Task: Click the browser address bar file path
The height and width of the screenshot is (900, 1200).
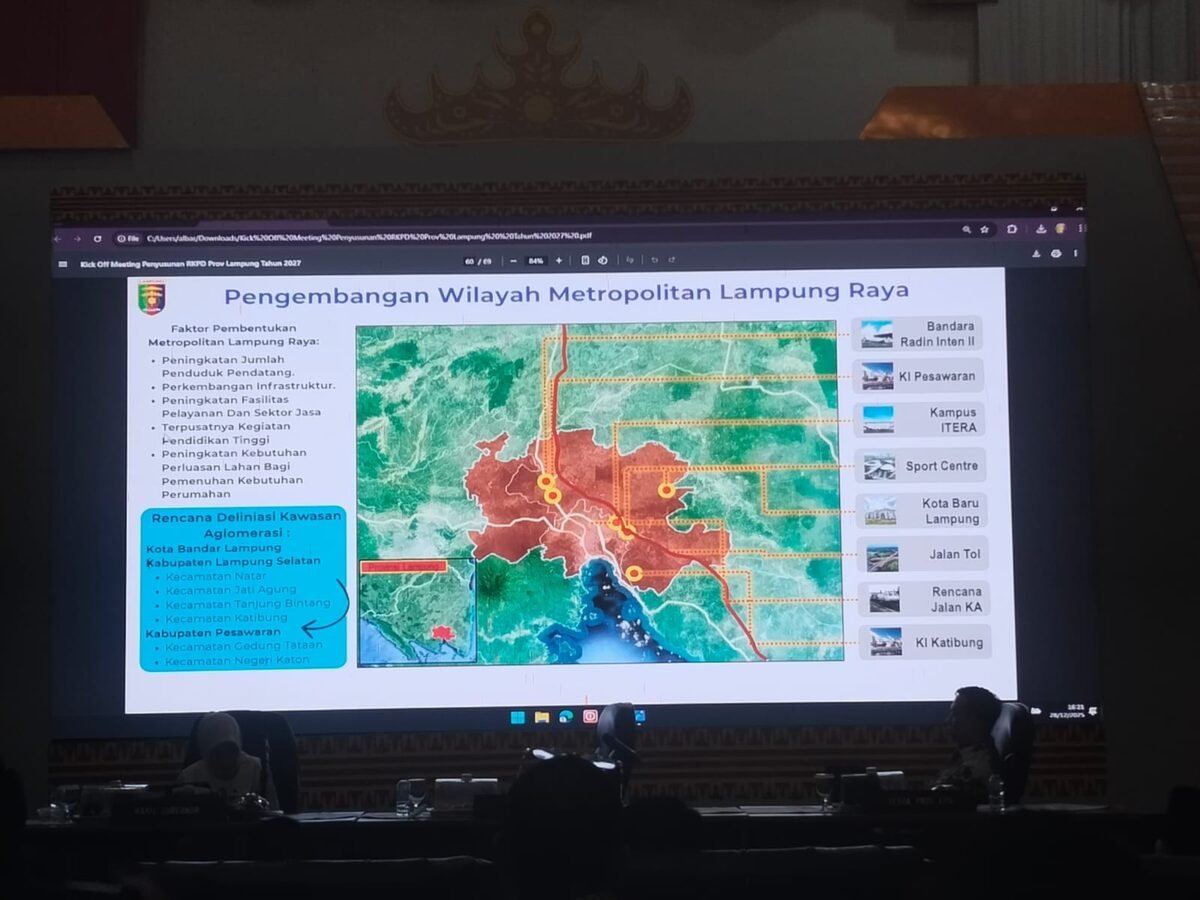Action: [370, 237]
